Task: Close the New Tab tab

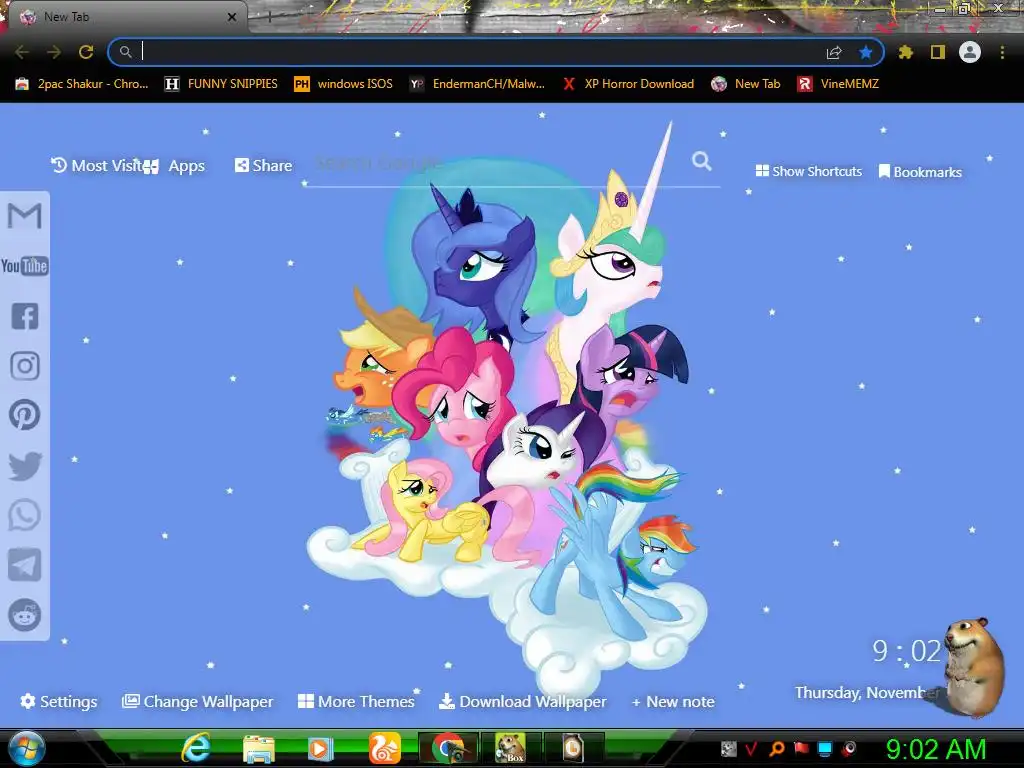Action: (232, 17)
